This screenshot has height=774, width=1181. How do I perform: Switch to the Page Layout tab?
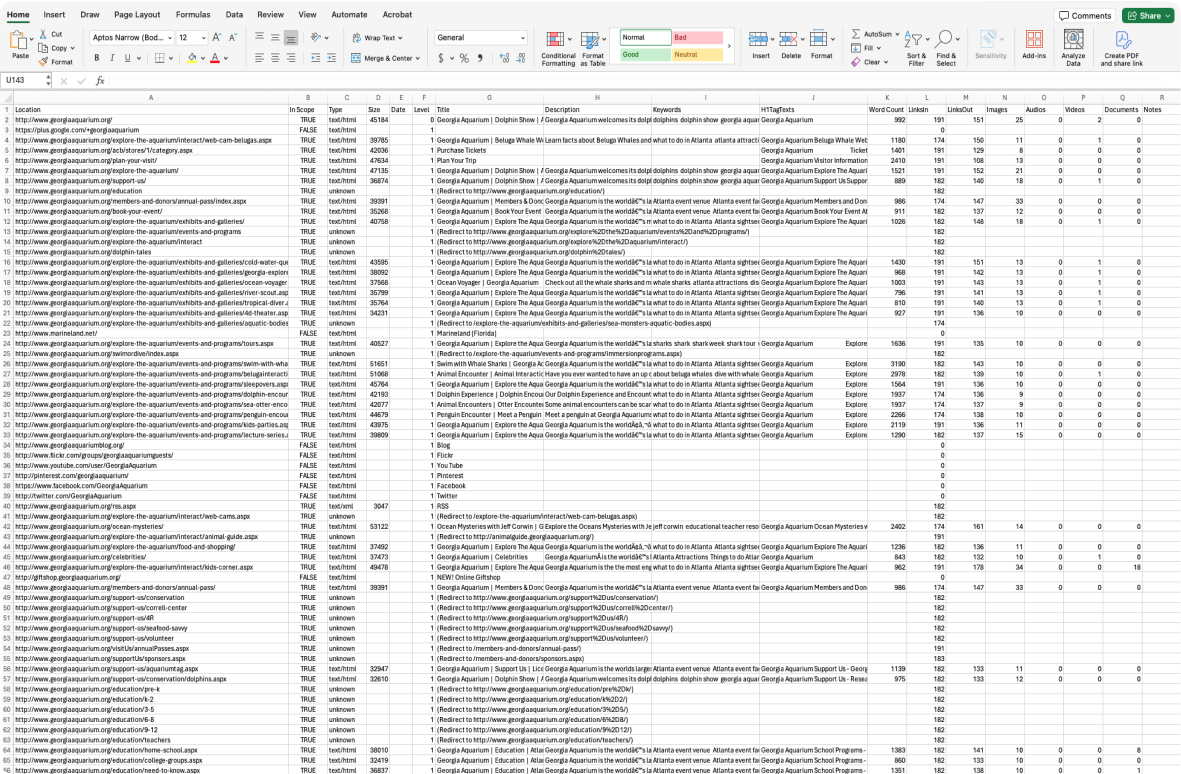[x=137, y=14]
